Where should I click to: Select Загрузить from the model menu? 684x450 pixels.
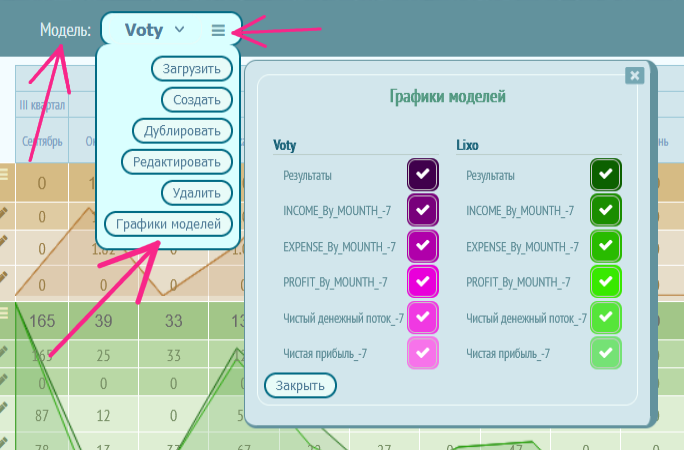[193, 68]
